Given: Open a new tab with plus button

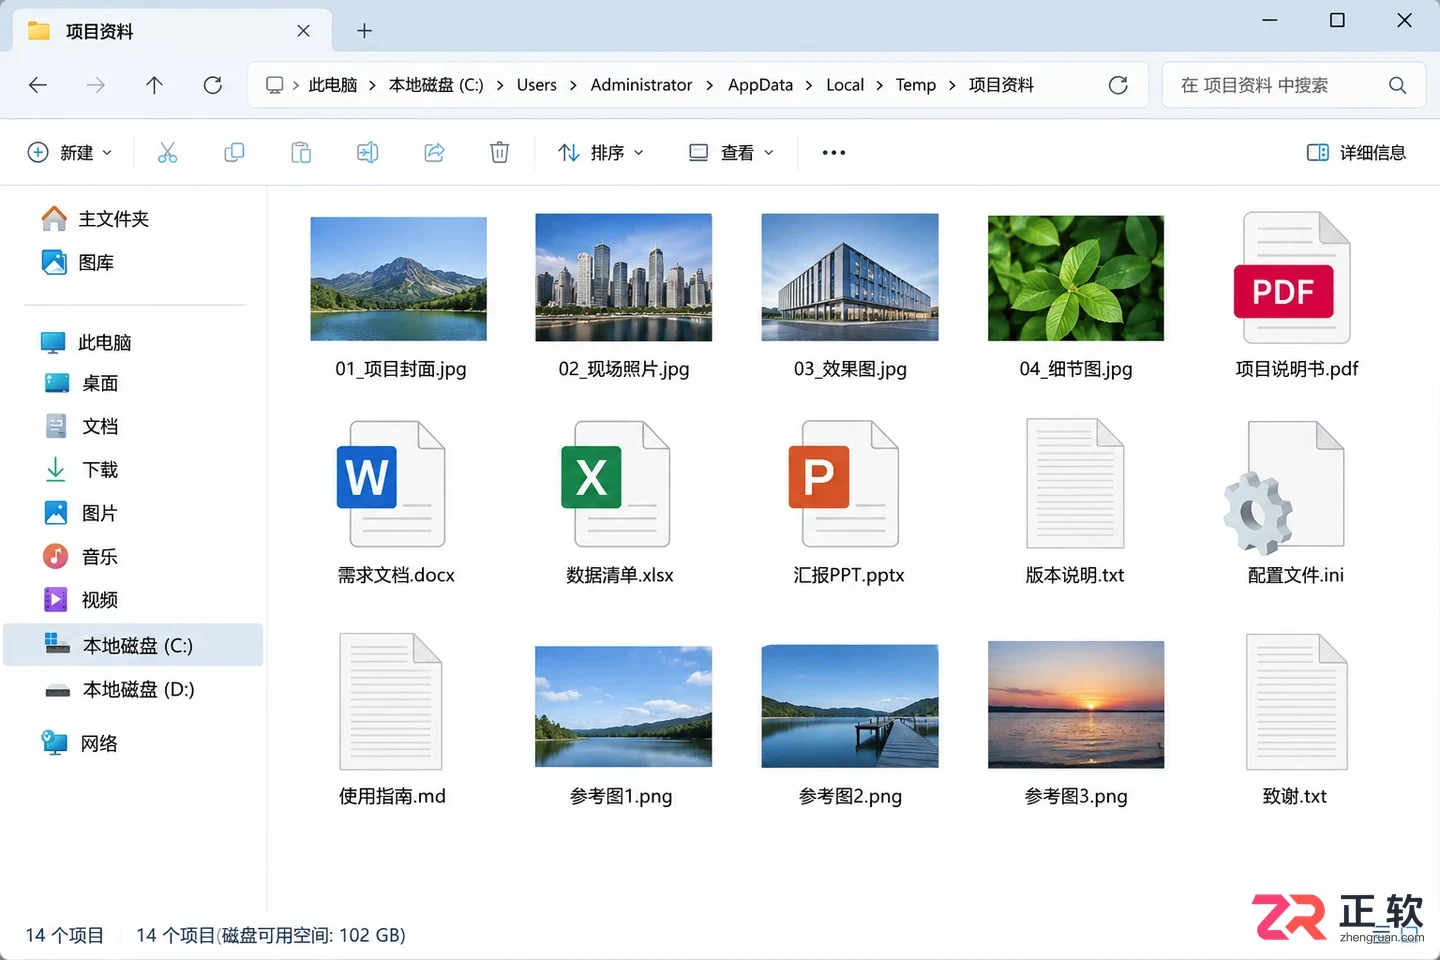Looking at the screenshot, I should 364,31.
